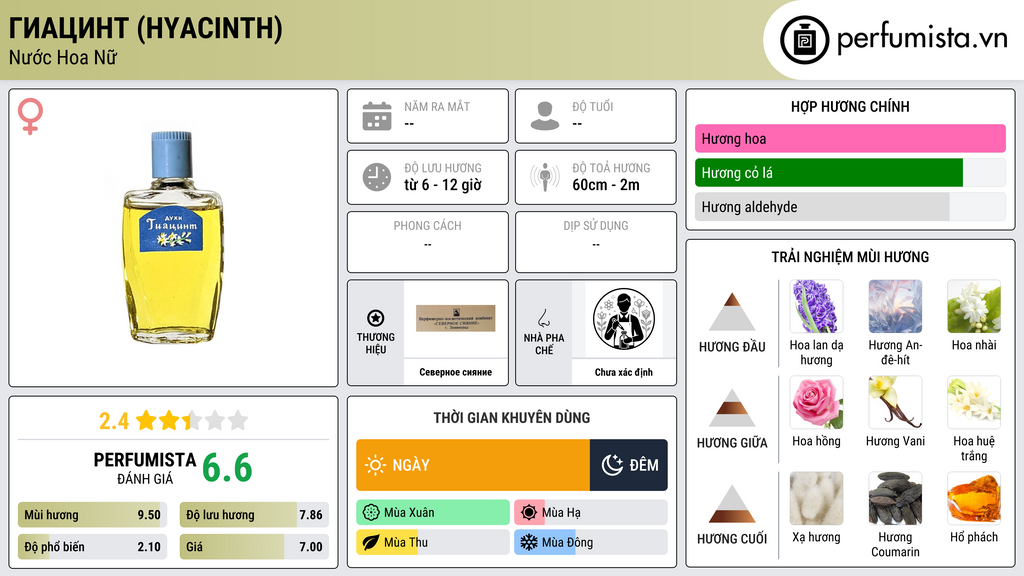This screenshot has height=576, width=1024.
Task: Select the Mùa Xuân season bar
Action: (x=433, y=513)
